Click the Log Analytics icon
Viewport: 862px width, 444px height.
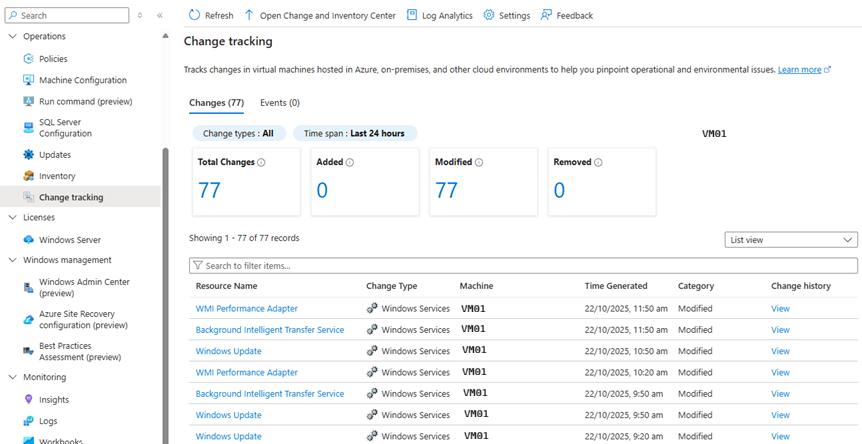point(412,15)
